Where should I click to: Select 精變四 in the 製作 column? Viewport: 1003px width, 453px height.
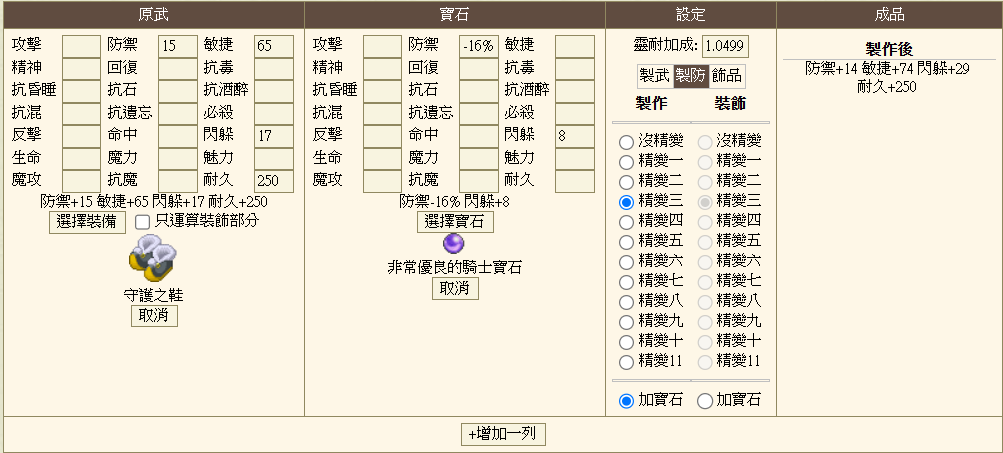(626, 222)
